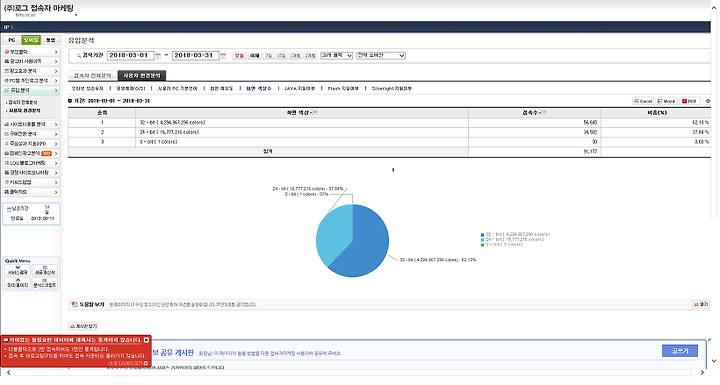The width and height of the screenshot is (720, 385).
Task: Open the start date calendar icon
Action: pyautogui.click(x=158, y=56)
